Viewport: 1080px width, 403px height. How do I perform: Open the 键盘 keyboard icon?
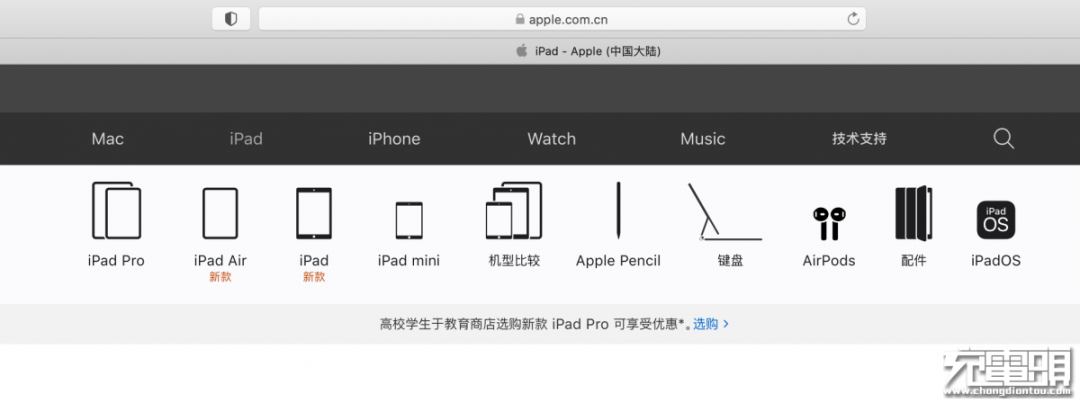coord(725,212)
